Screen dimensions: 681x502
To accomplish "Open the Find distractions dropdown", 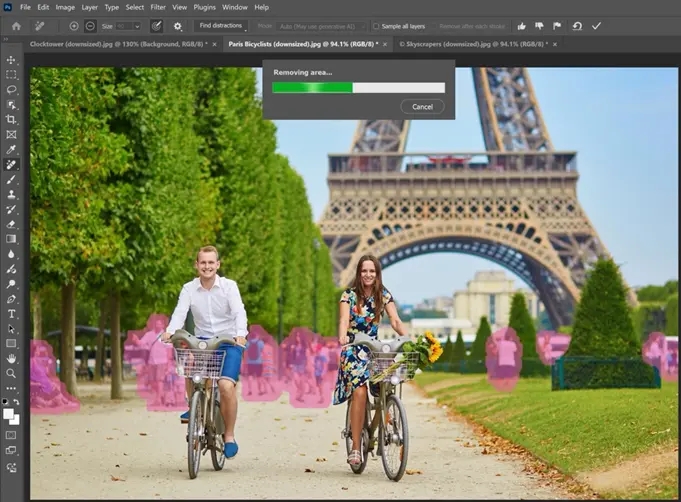I will (x=220, y=26).
